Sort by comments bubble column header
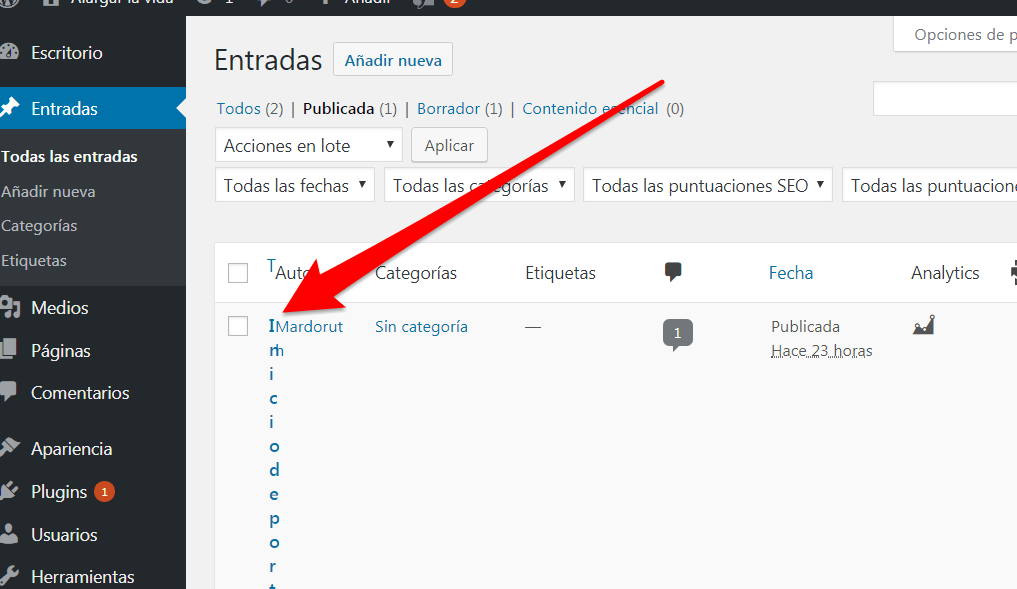The image size is (1017, 589). click(673, 272)
